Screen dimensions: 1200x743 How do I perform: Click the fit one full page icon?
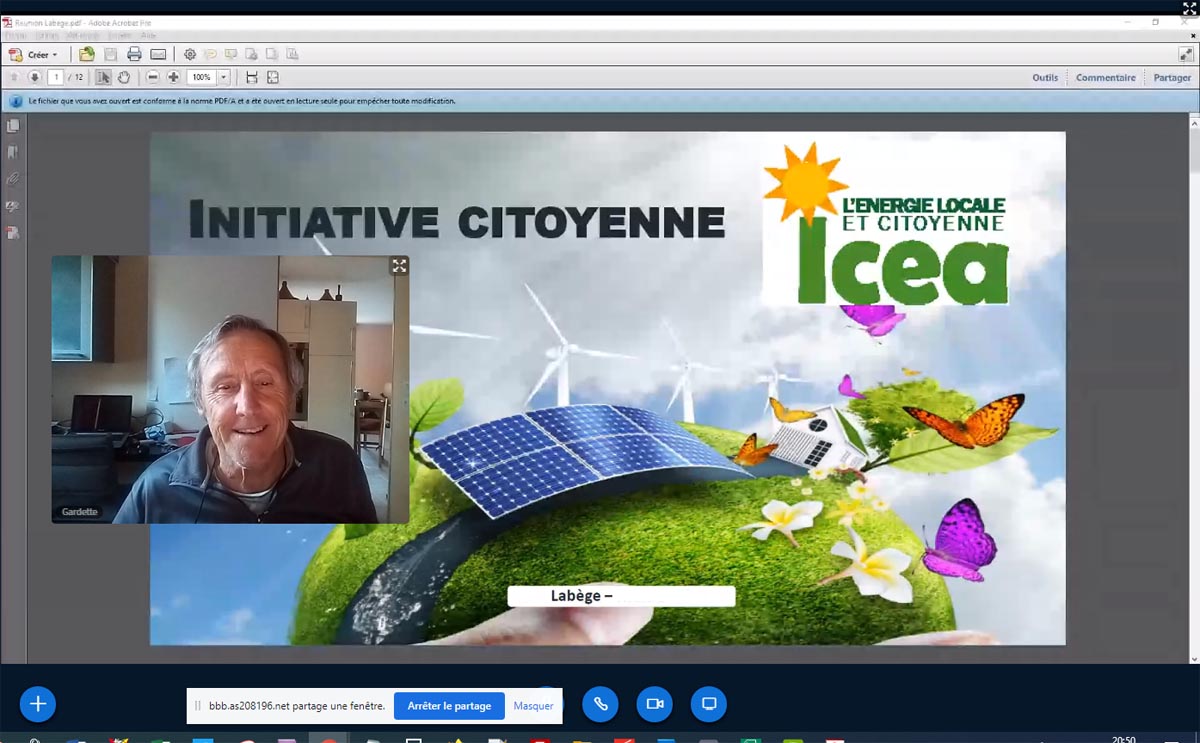273,77
